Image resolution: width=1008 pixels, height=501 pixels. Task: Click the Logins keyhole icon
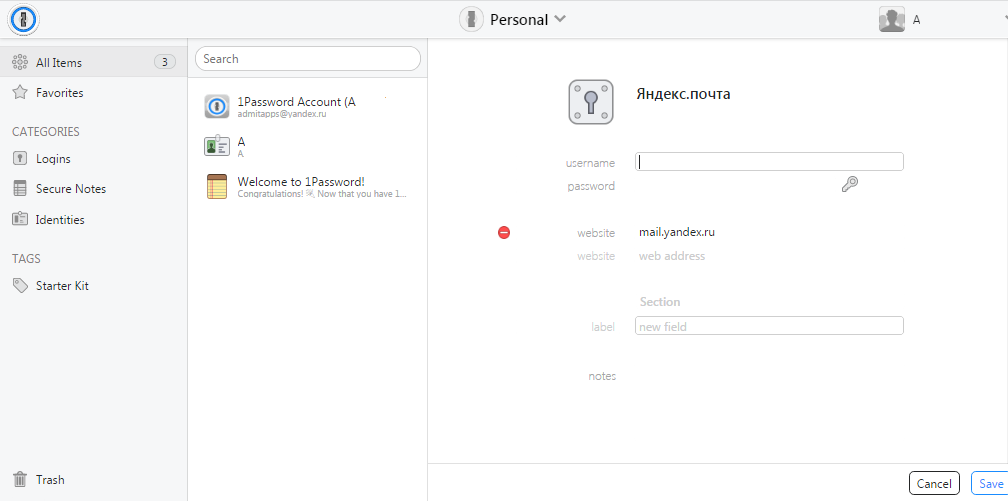tap(20, 158)
